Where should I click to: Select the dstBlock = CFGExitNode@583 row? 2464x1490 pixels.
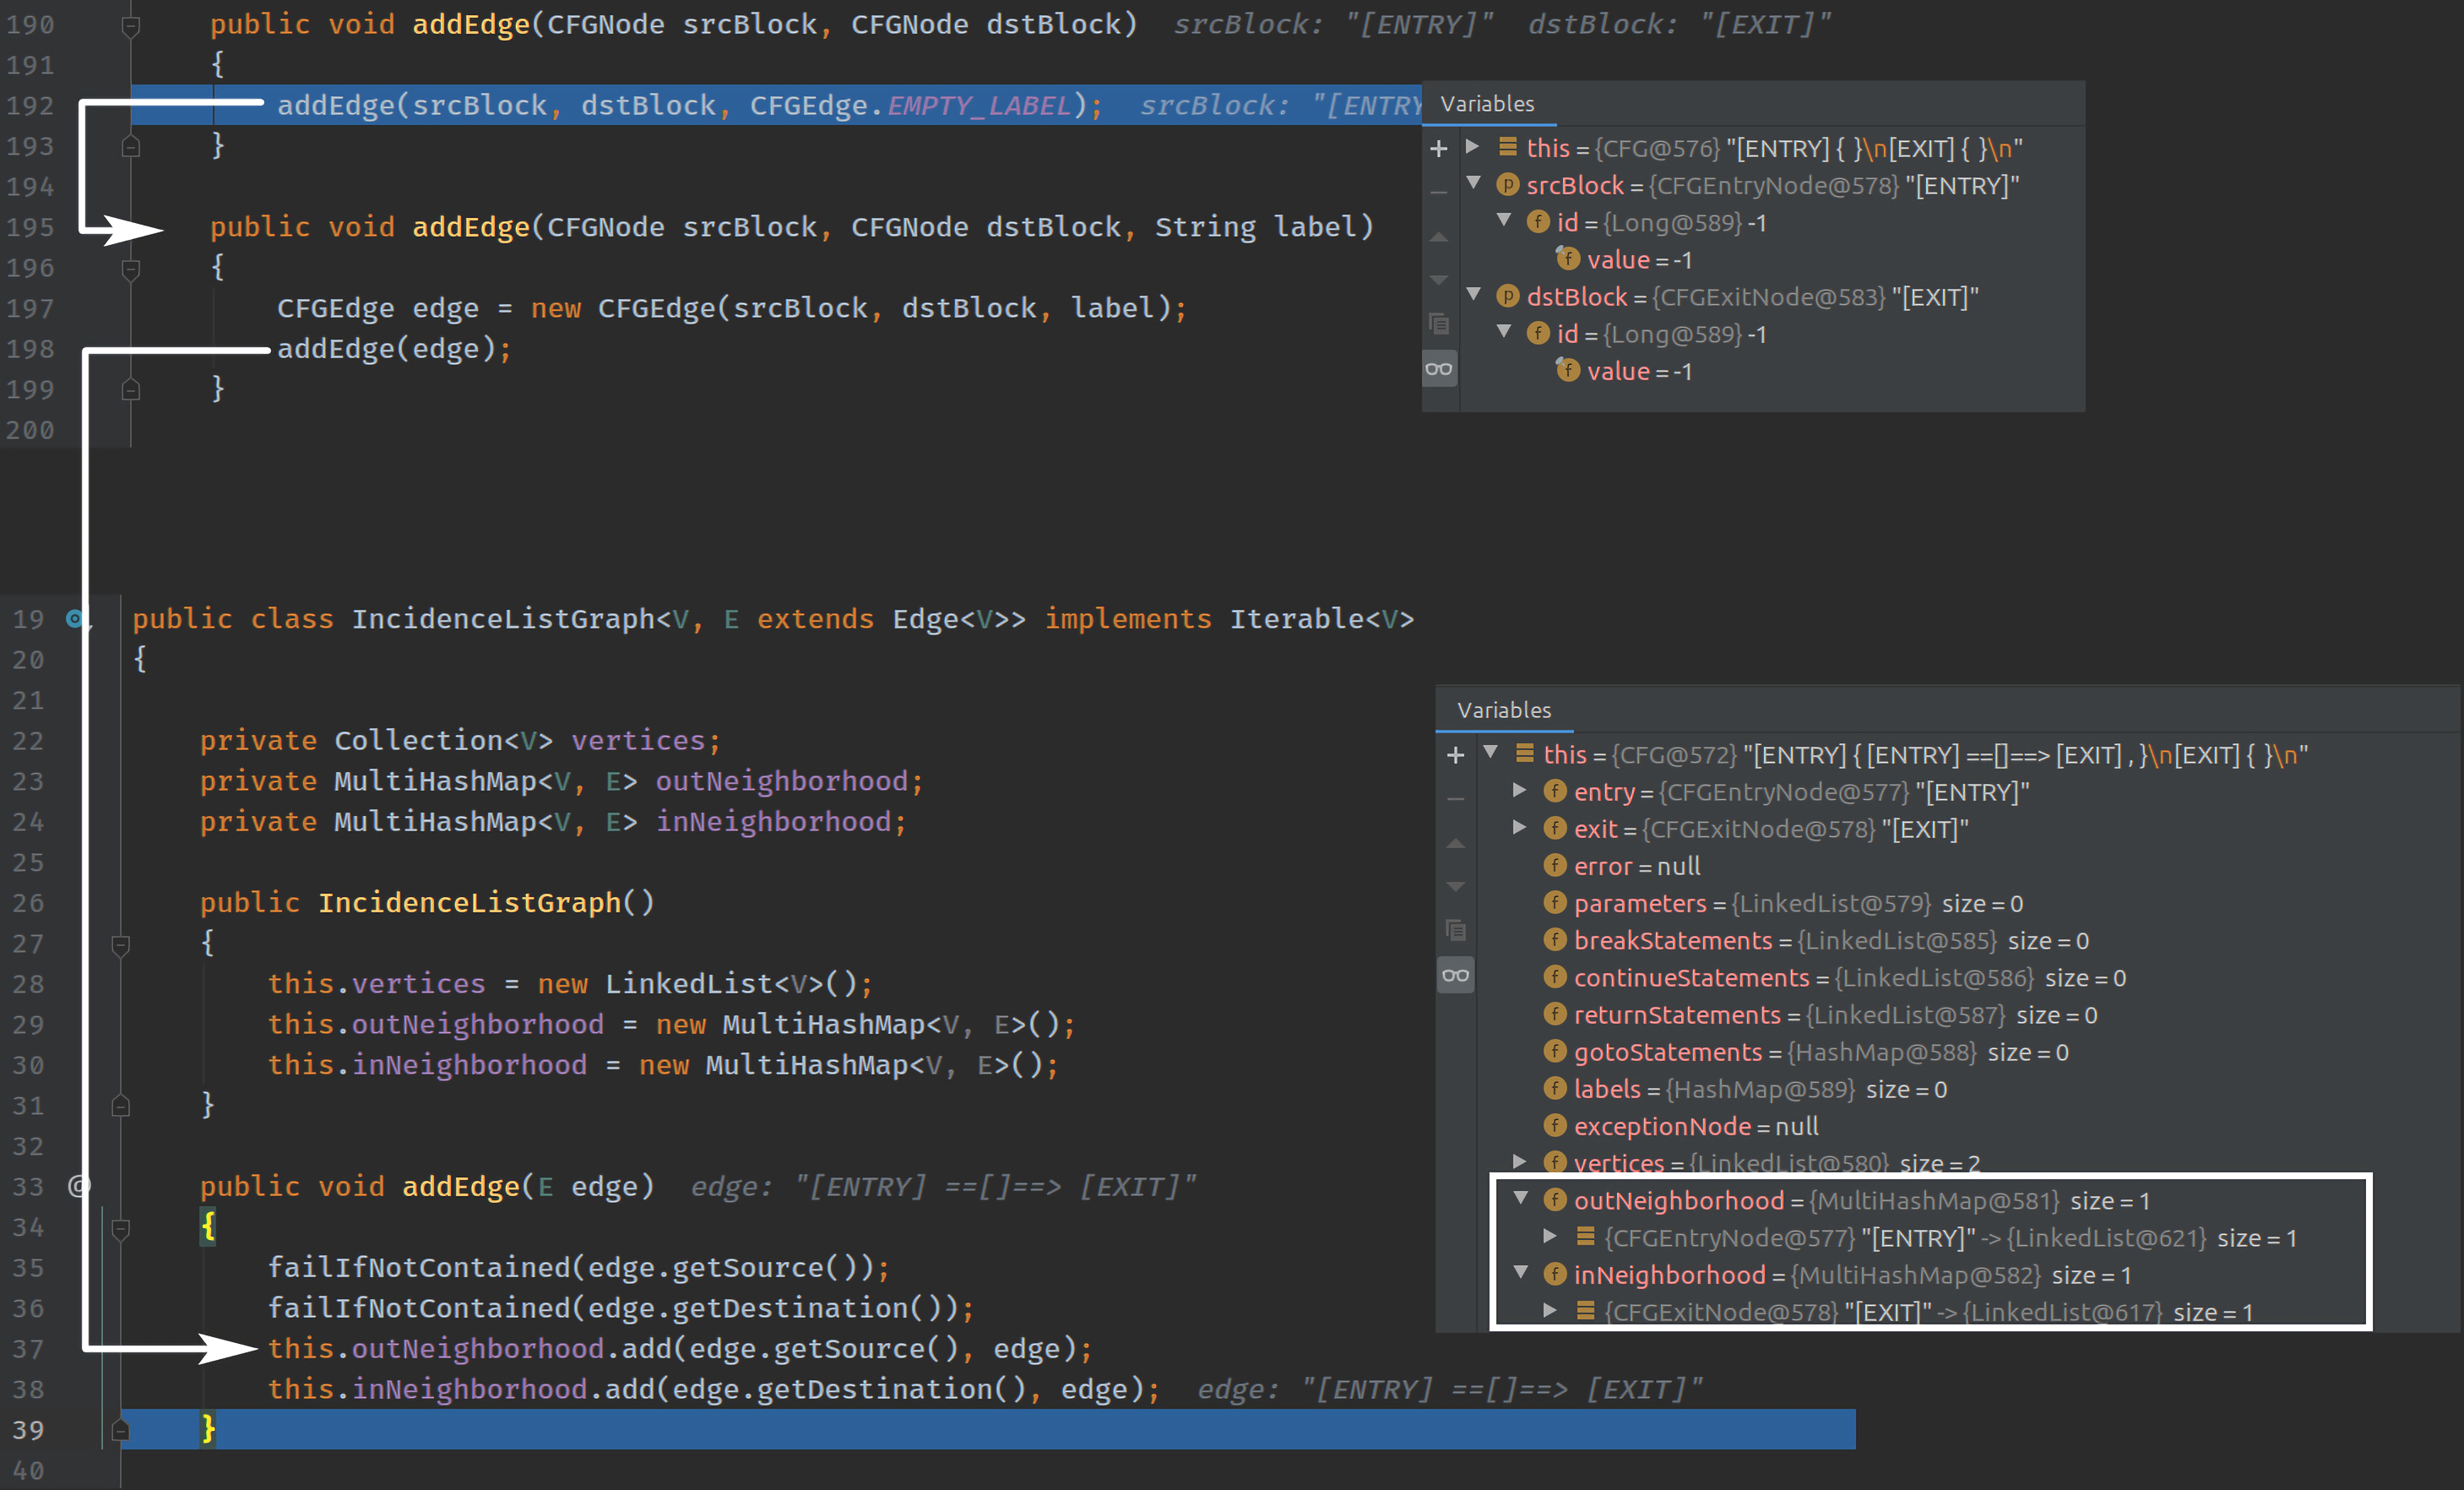pyautogui.click(x=1772, y=297)
